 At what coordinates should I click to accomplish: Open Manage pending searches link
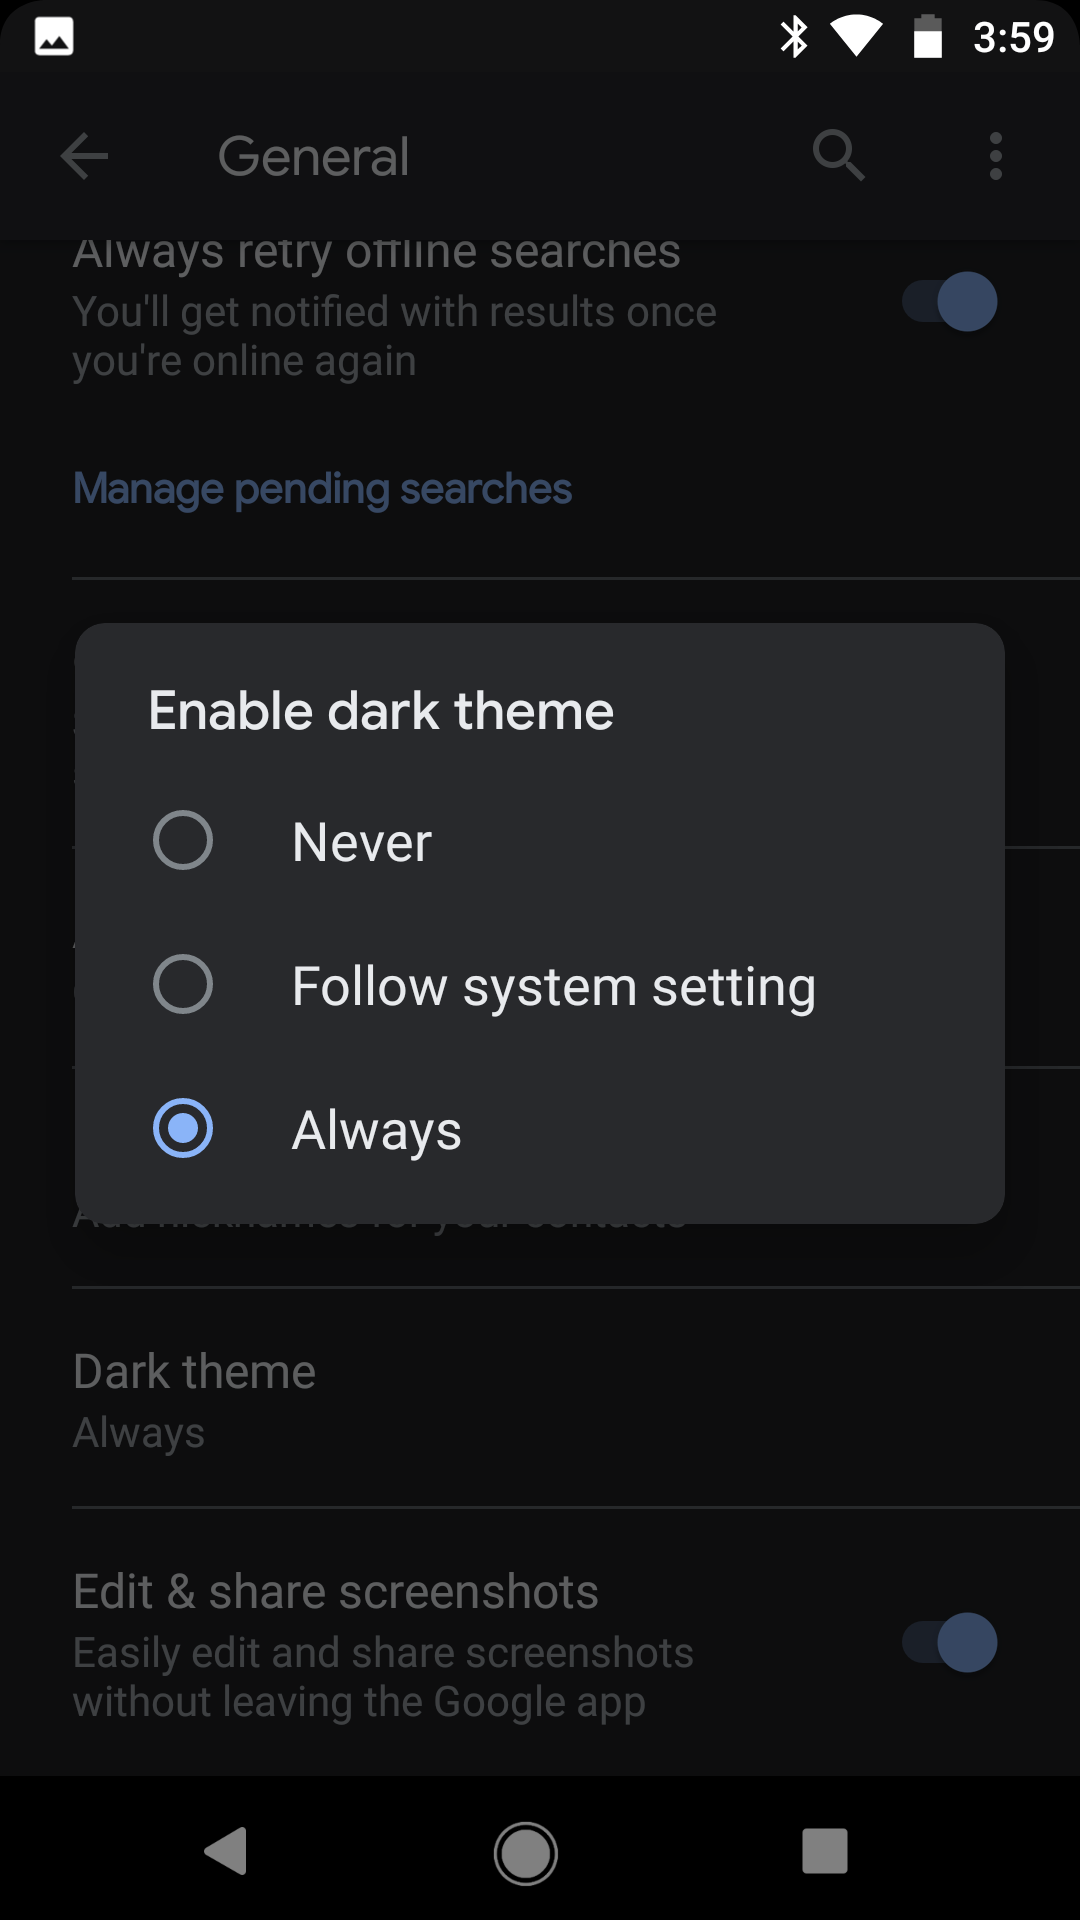322,489
